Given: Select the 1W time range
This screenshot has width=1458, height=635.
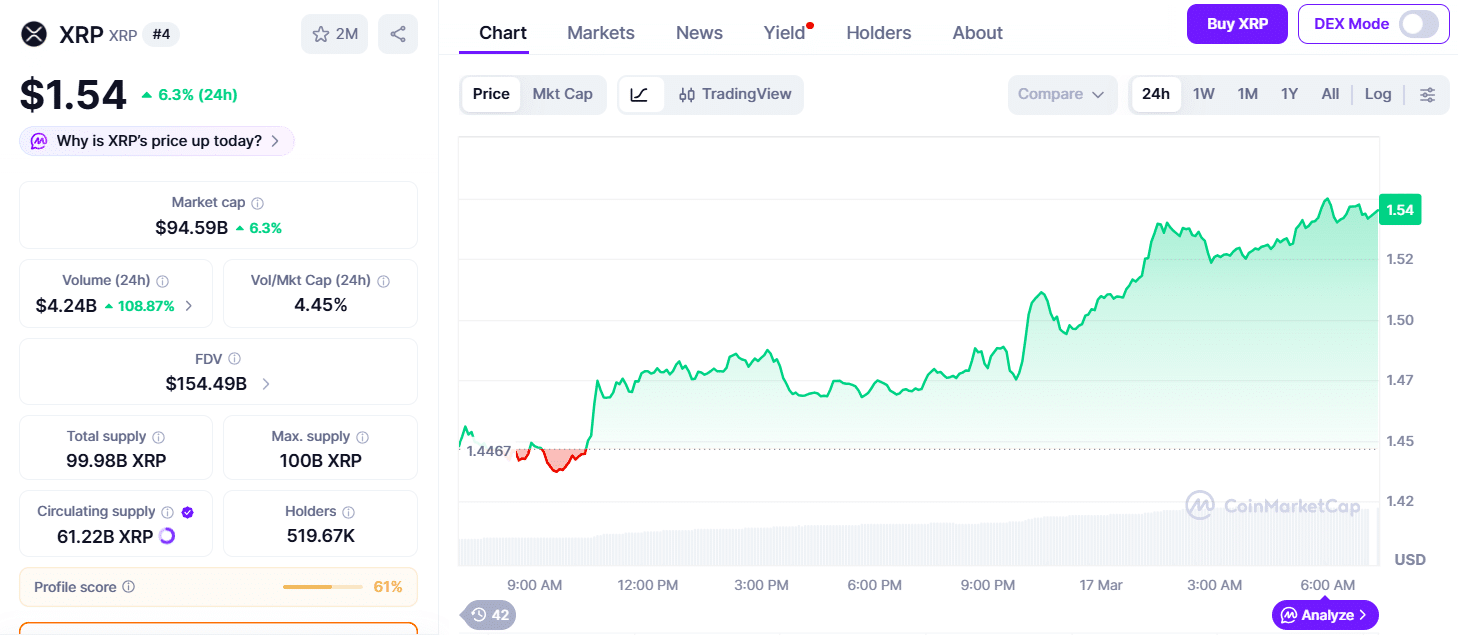Looking at the screenshot, I should 1203,94.
